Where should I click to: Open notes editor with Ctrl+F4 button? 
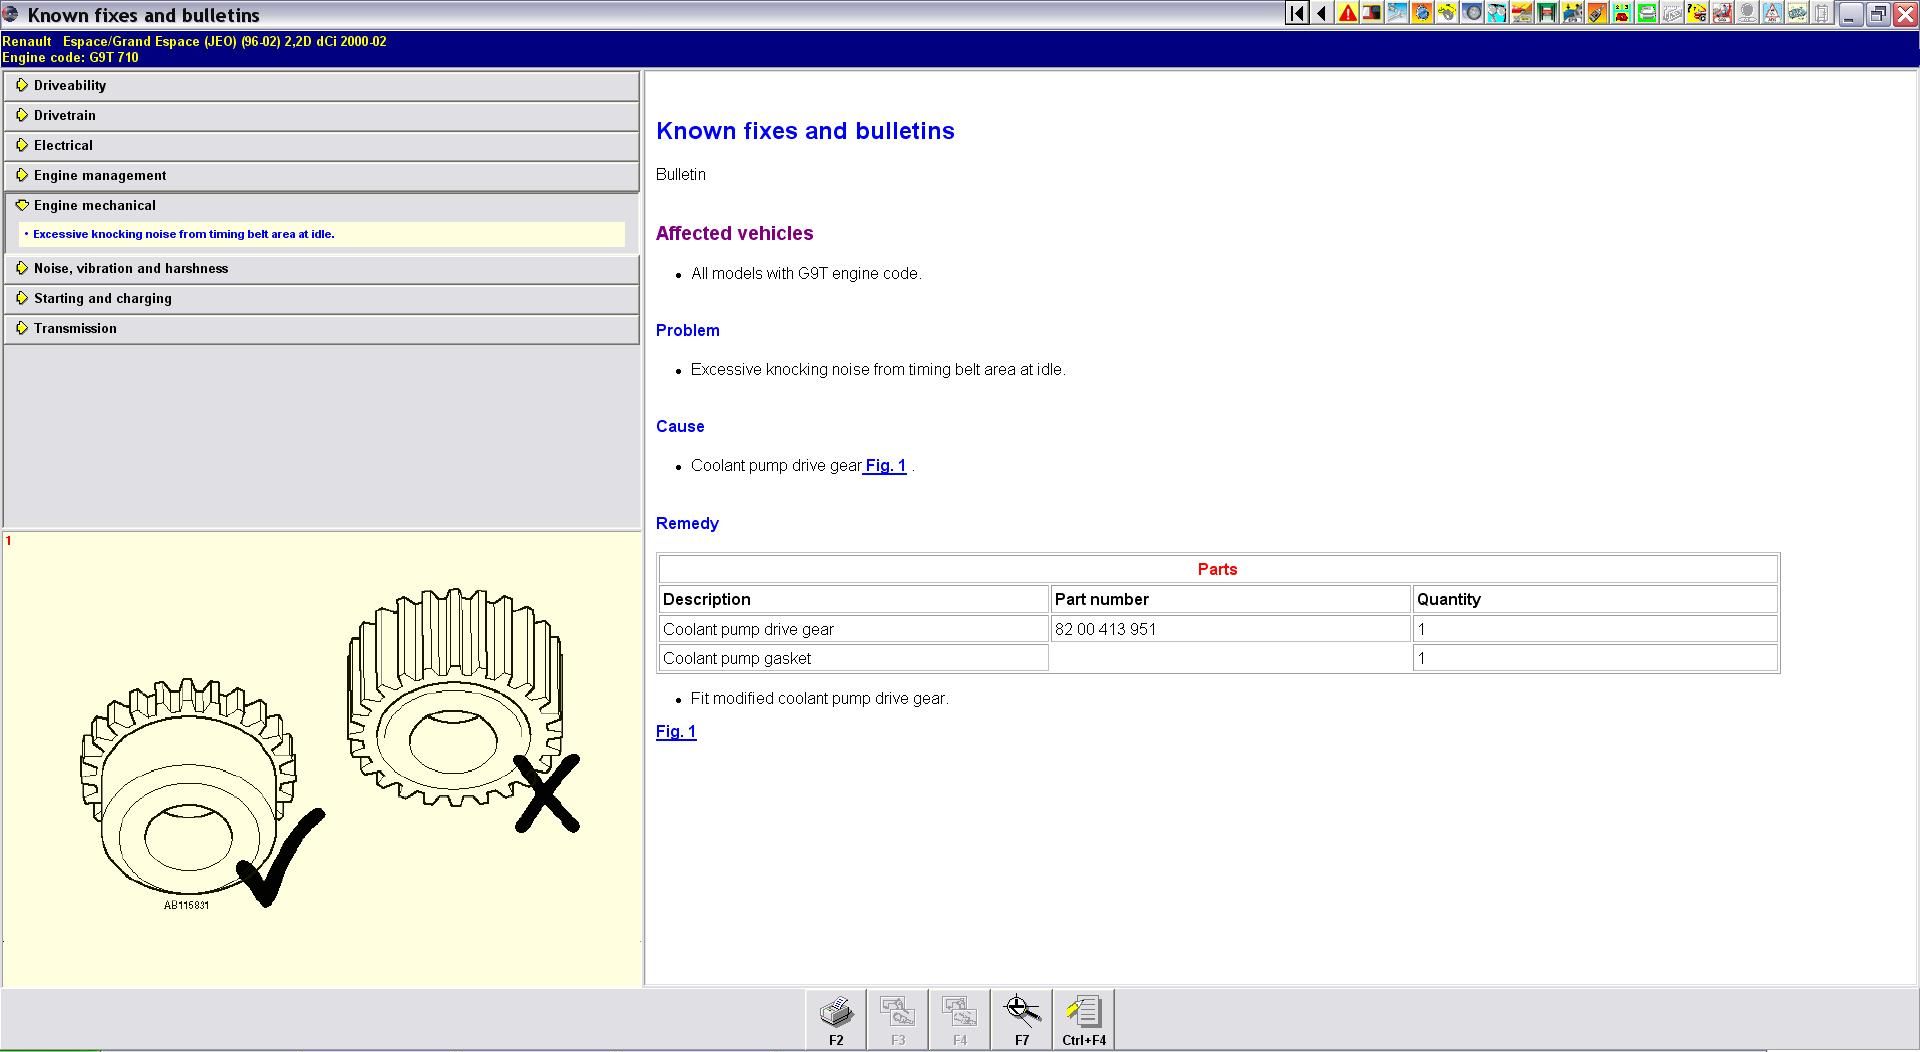pyautogui.click(x=1083, y=1019)
